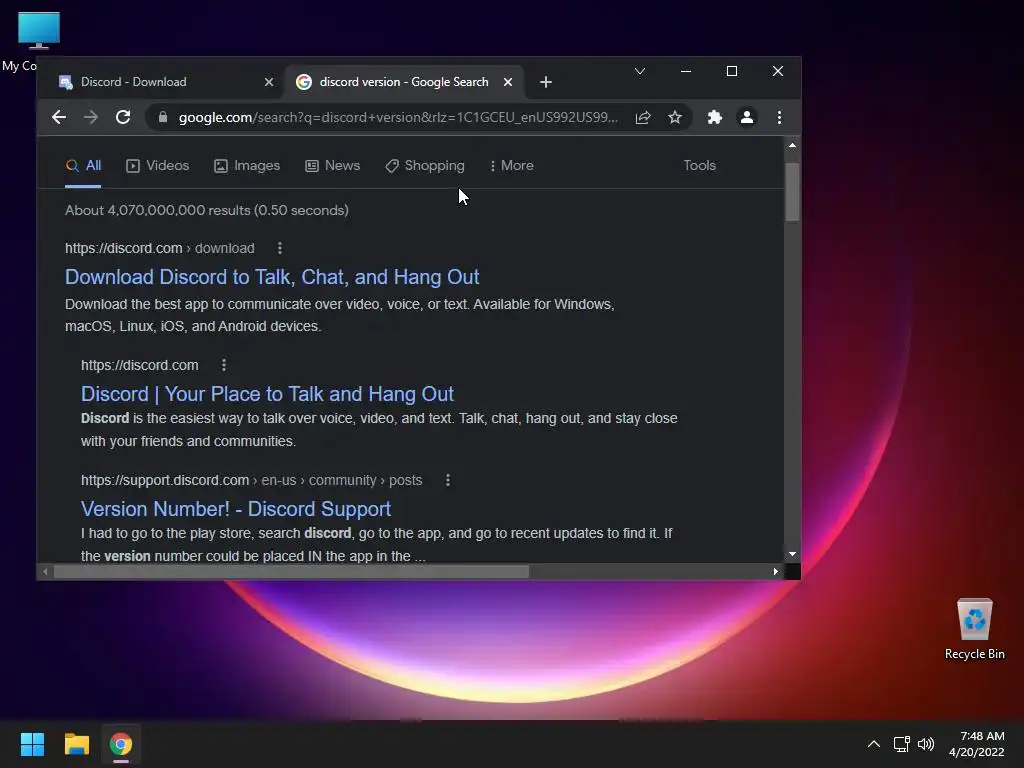Open 'Version Number! - Discord Support' link
1024x768 pixels.
(236, 509)
